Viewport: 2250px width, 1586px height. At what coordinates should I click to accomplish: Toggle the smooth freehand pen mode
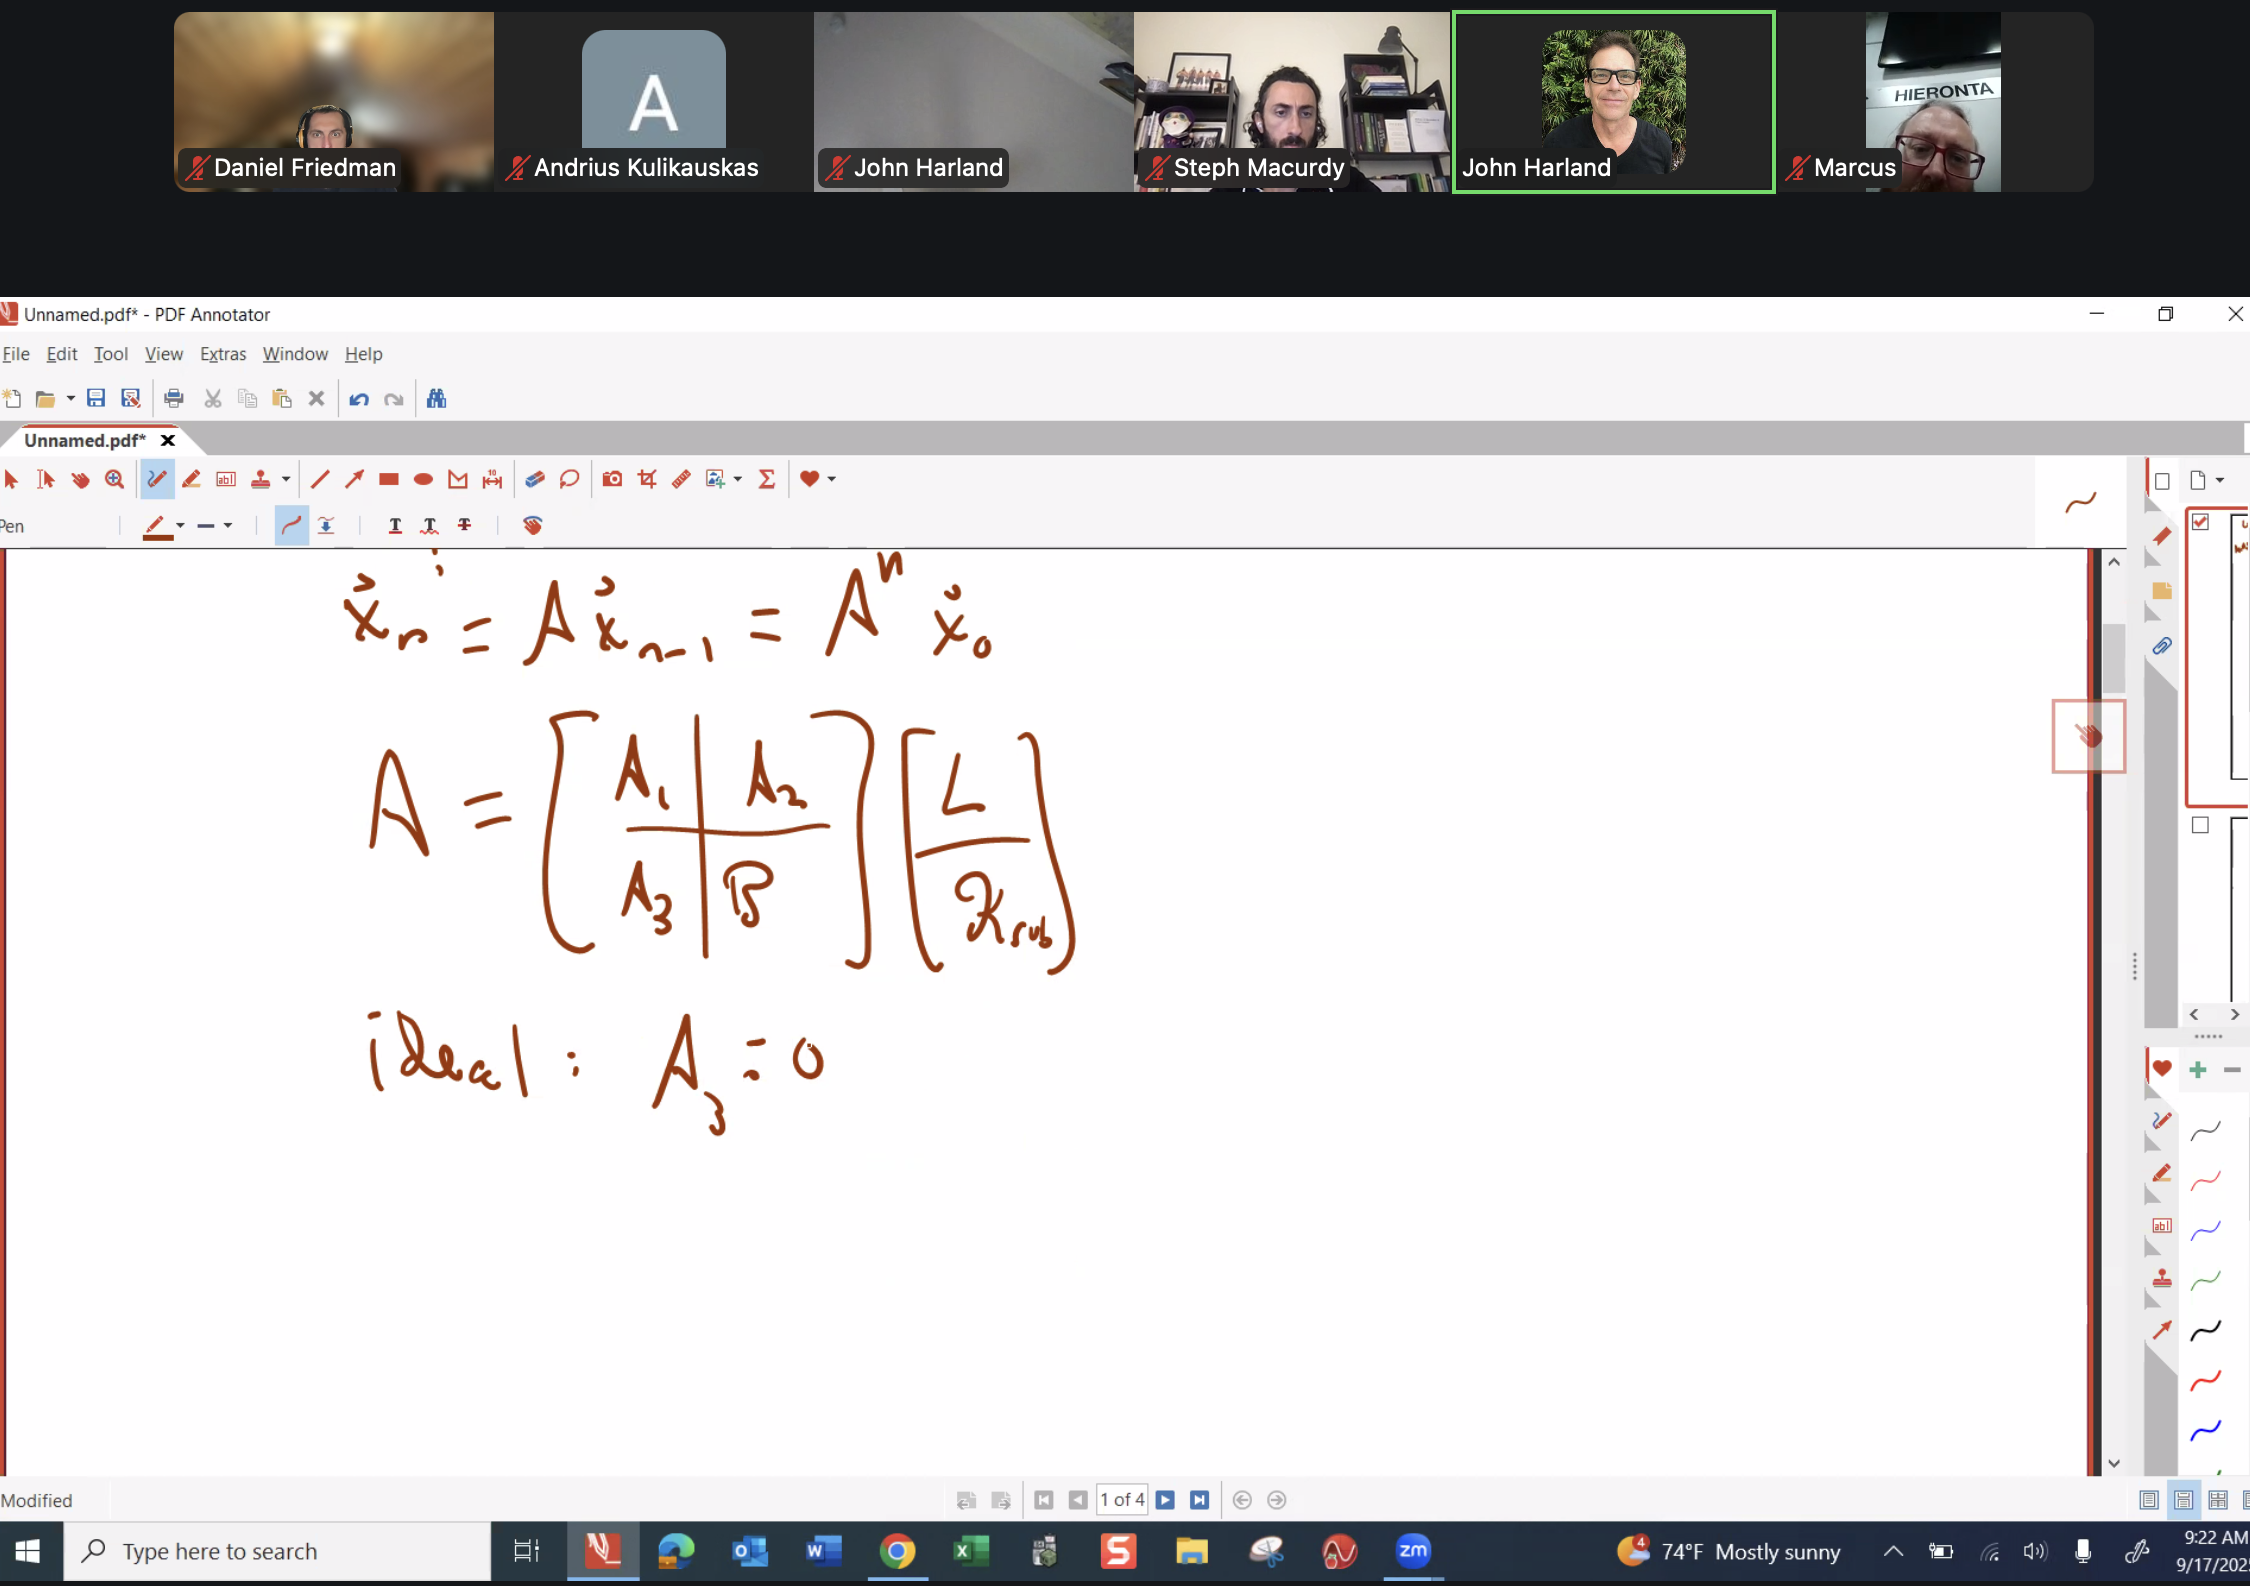click(x=291, y=525)
